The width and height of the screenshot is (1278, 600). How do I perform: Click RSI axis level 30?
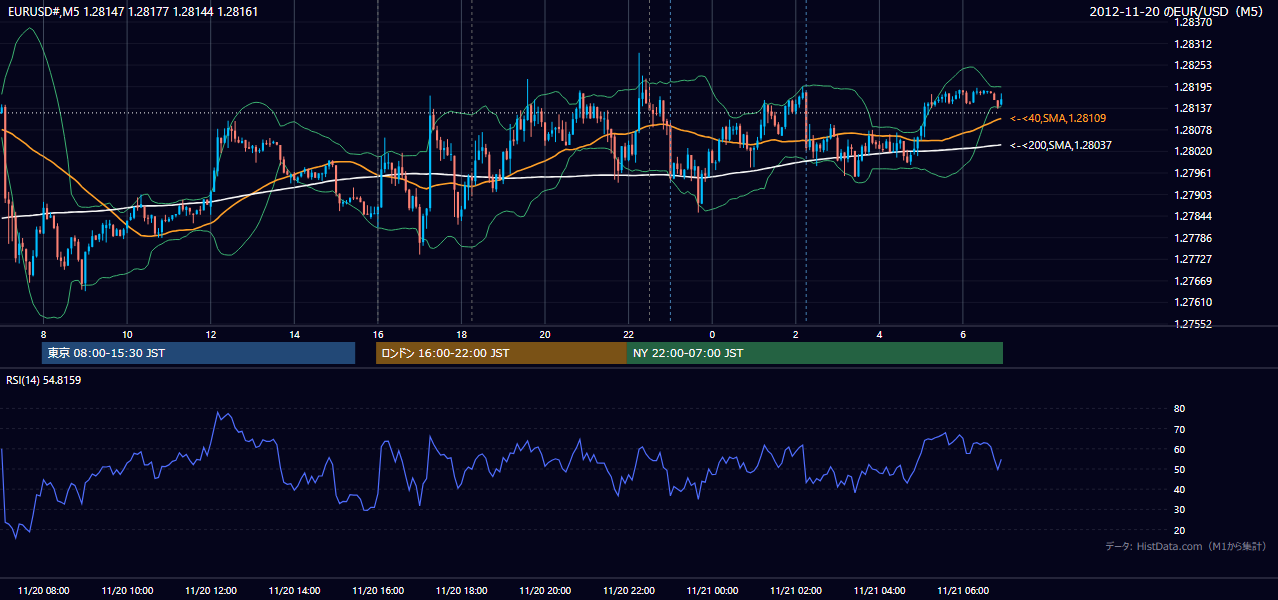[x=1179, y=509]
